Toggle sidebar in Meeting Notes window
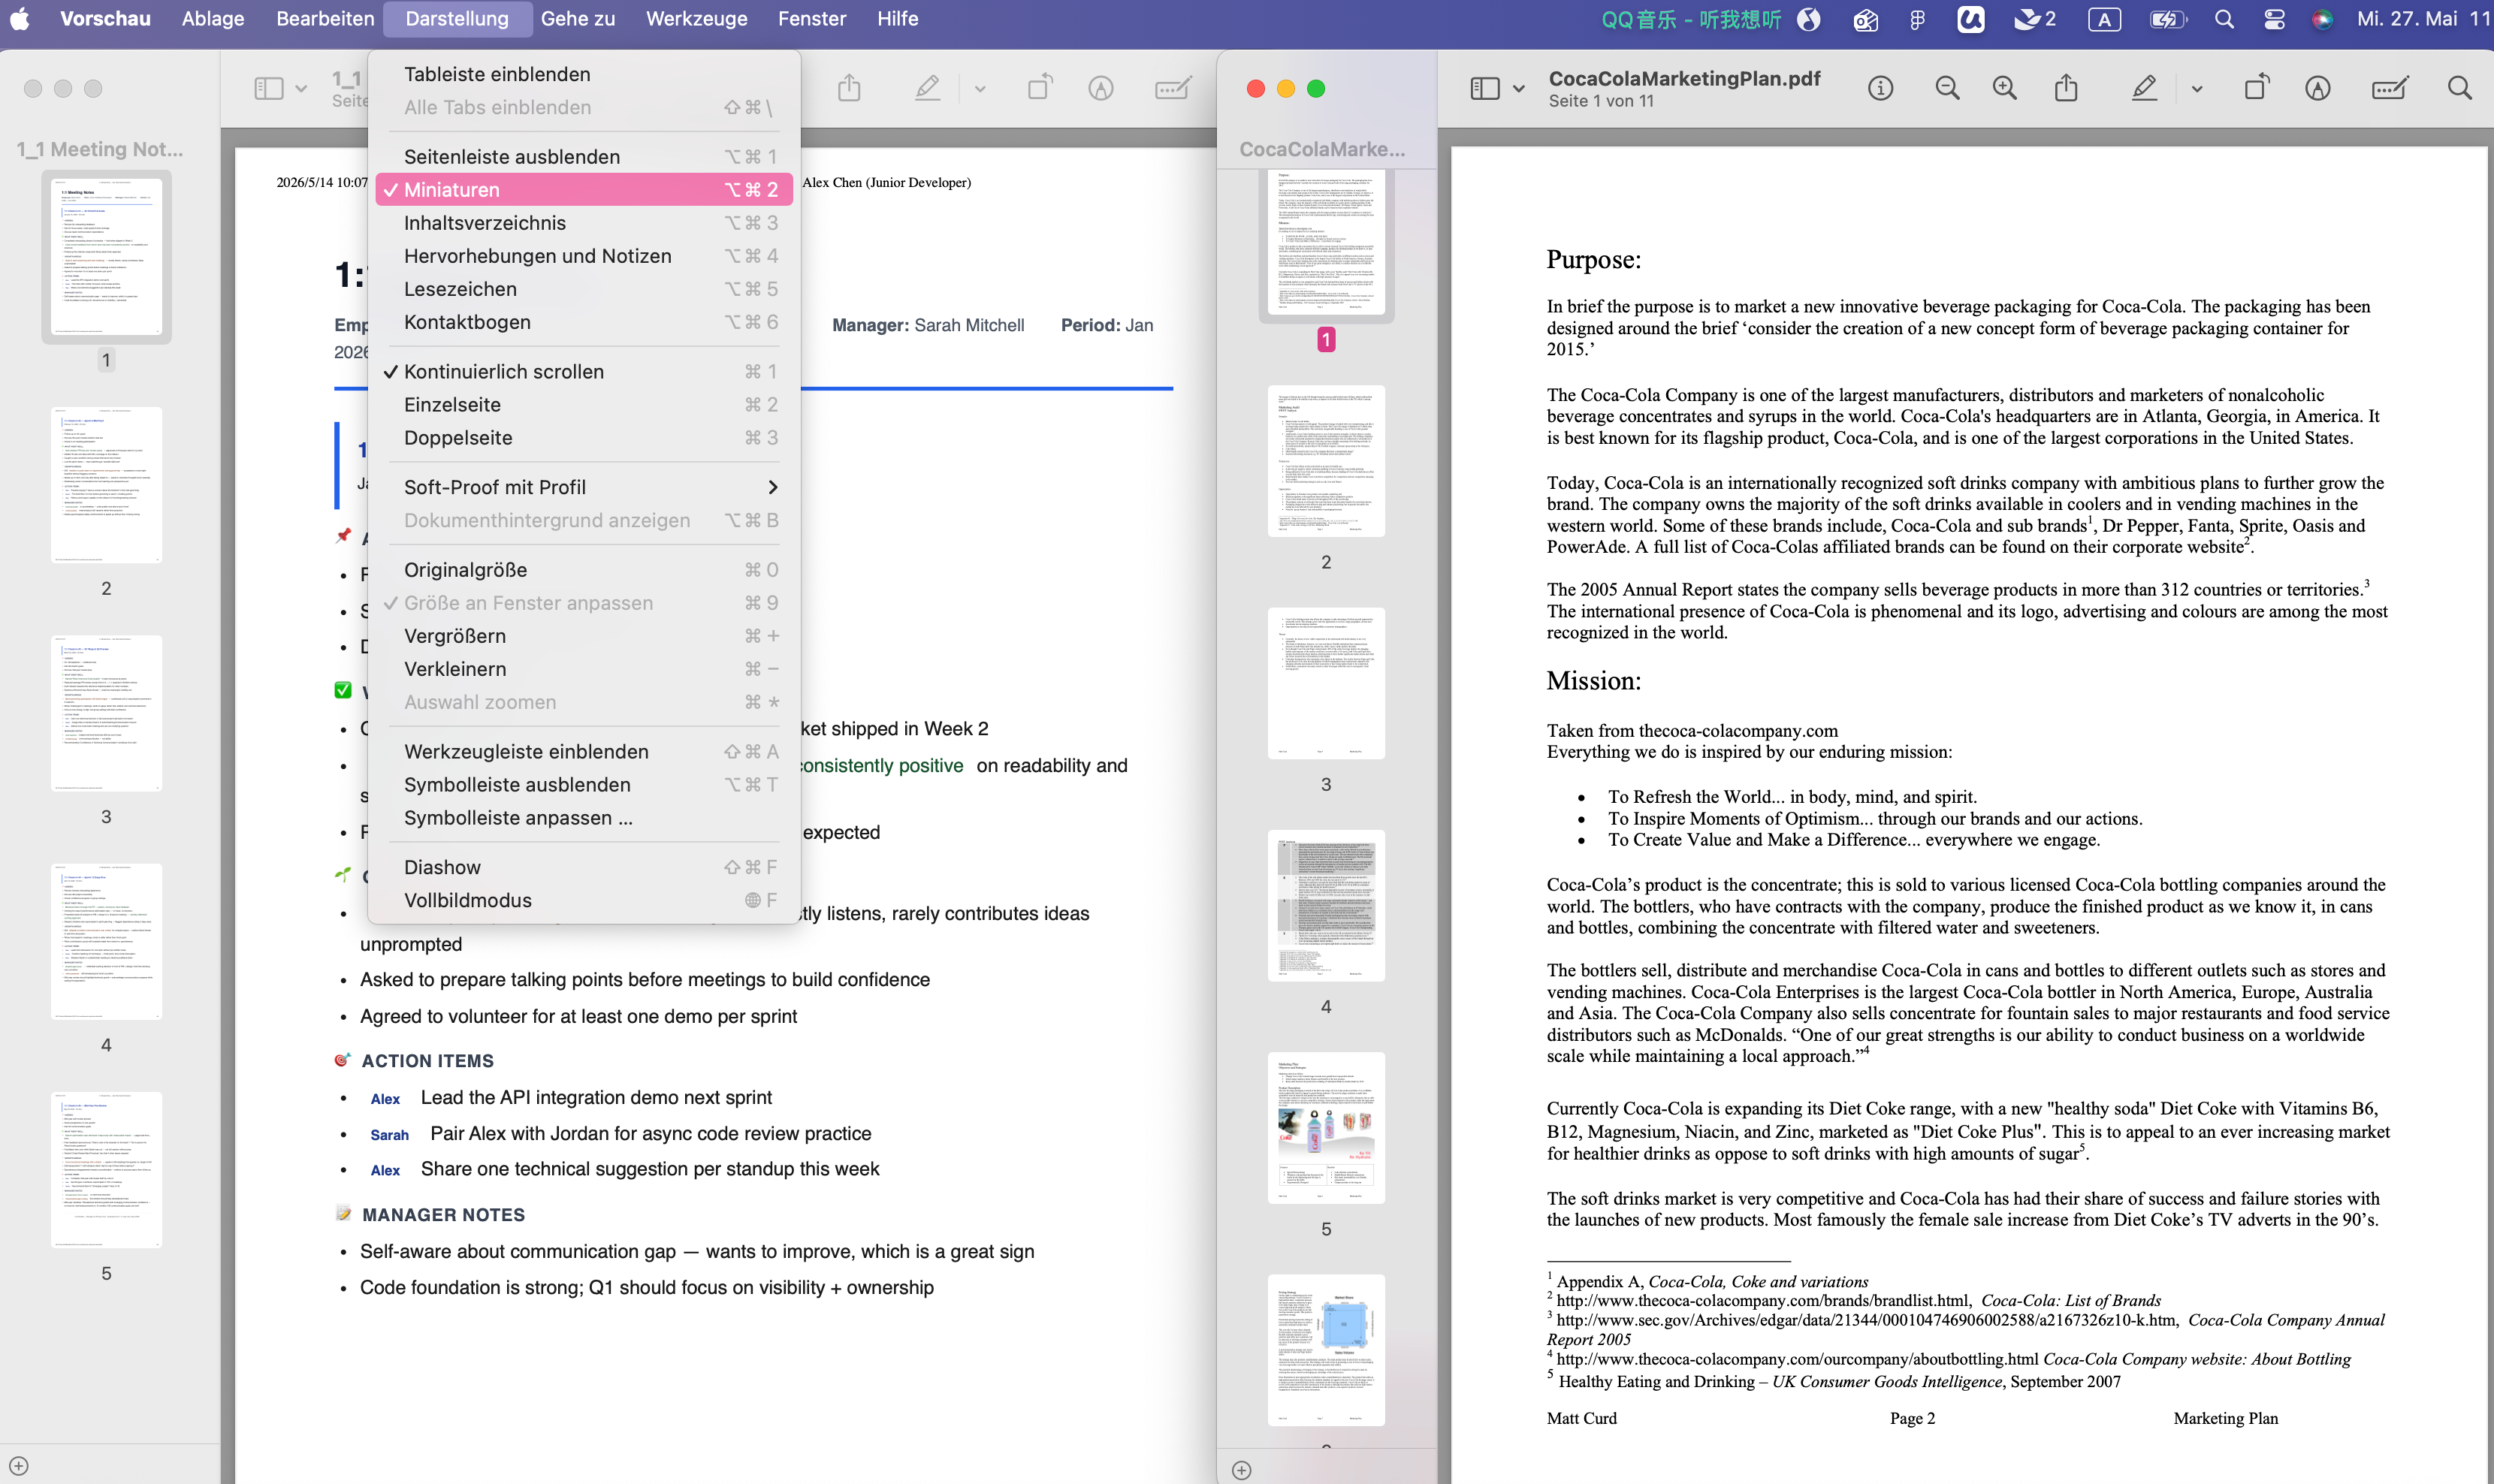The width and height of the screenshot is (2494, 1484). [x=268, y=89]
